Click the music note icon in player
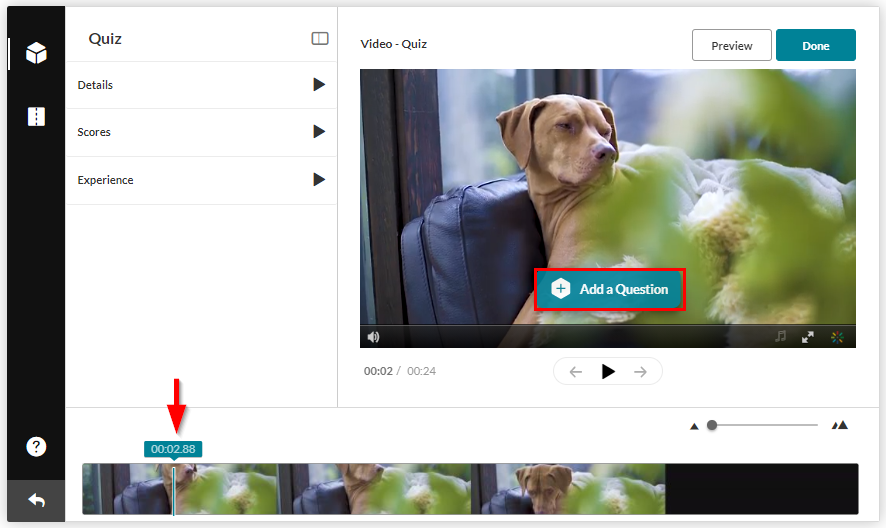This screenshot has height=528, width=886. [781, 337]
